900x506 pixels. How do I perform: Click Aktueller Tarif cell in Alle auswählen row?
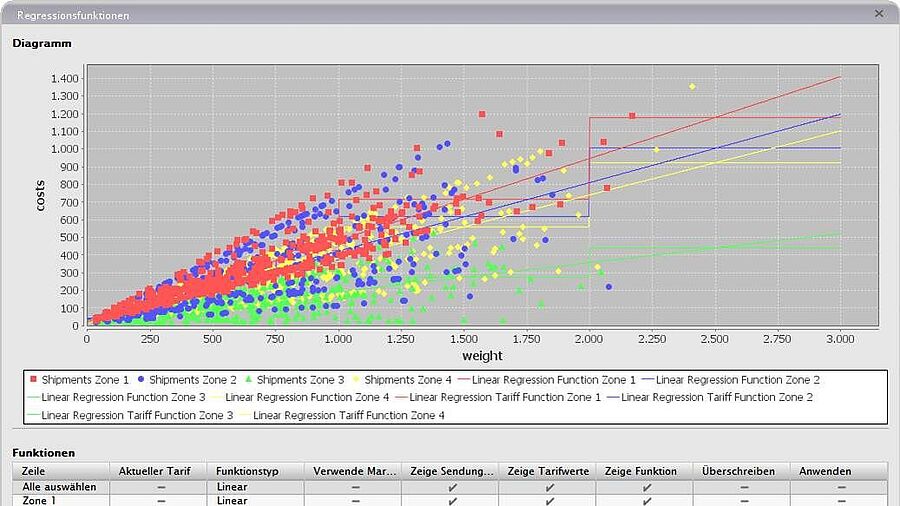click(160, 487)
